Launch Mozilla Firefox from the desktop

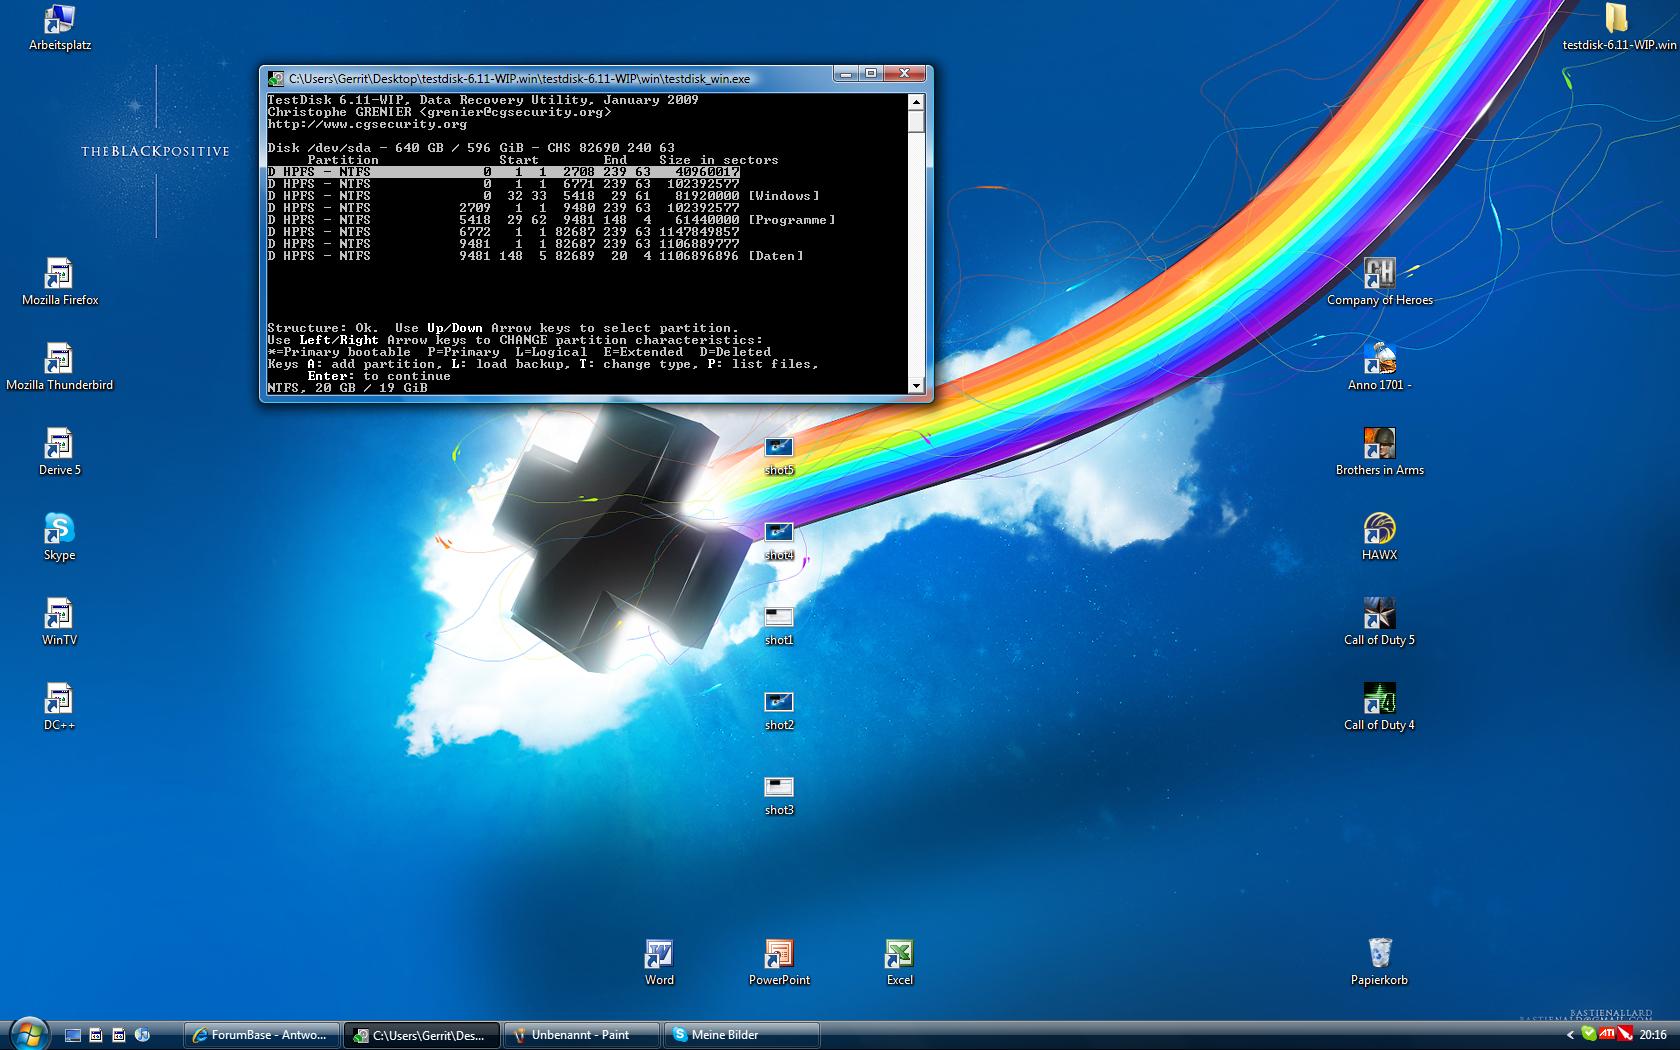pos(60,282)
